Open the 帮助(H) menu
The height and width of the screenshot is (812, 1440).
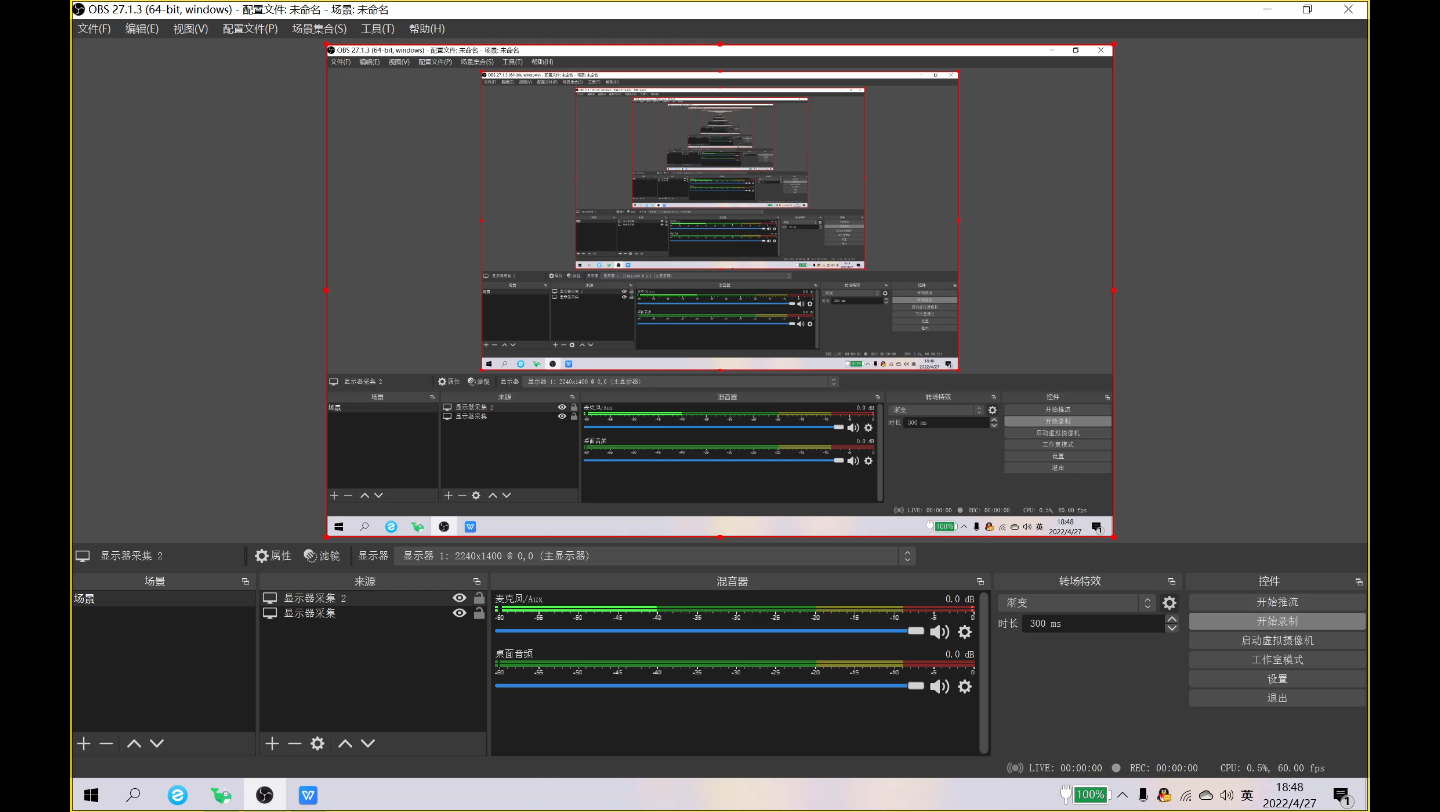(x=427, y=29)
